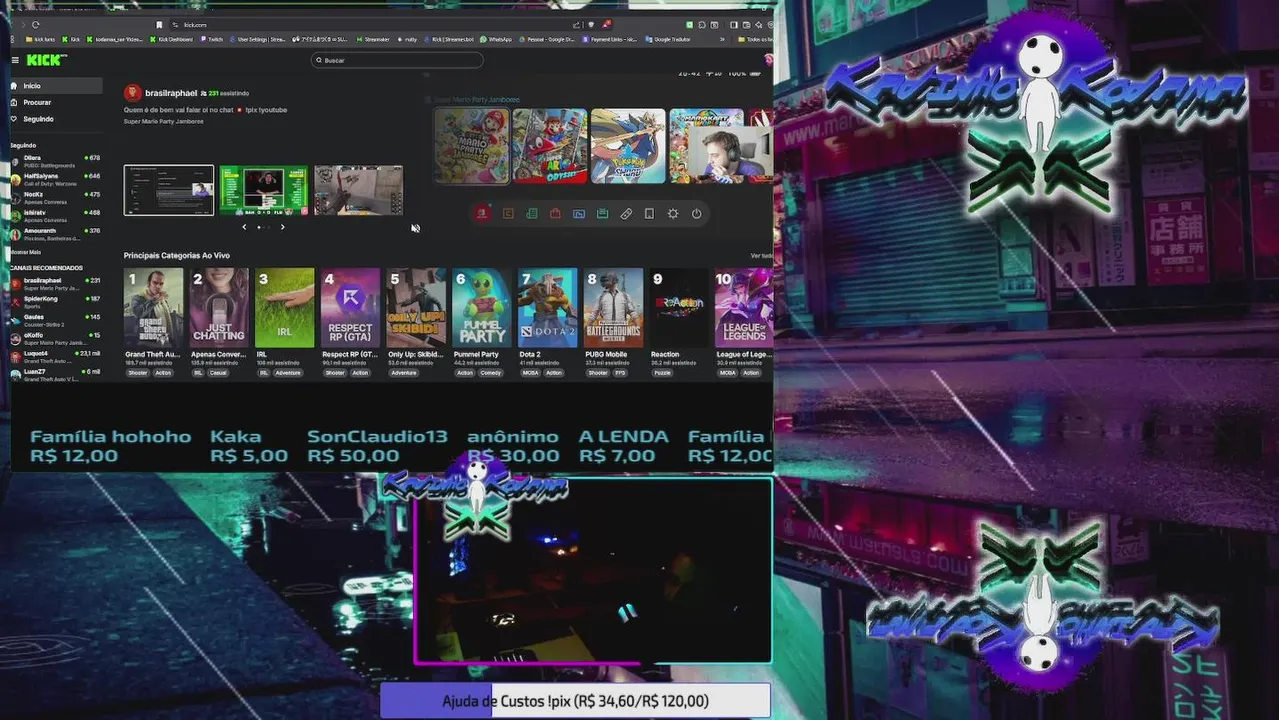1279x720 pixels.
Task: Open the orange square icon on Switch menu
Action: [508, 213]
